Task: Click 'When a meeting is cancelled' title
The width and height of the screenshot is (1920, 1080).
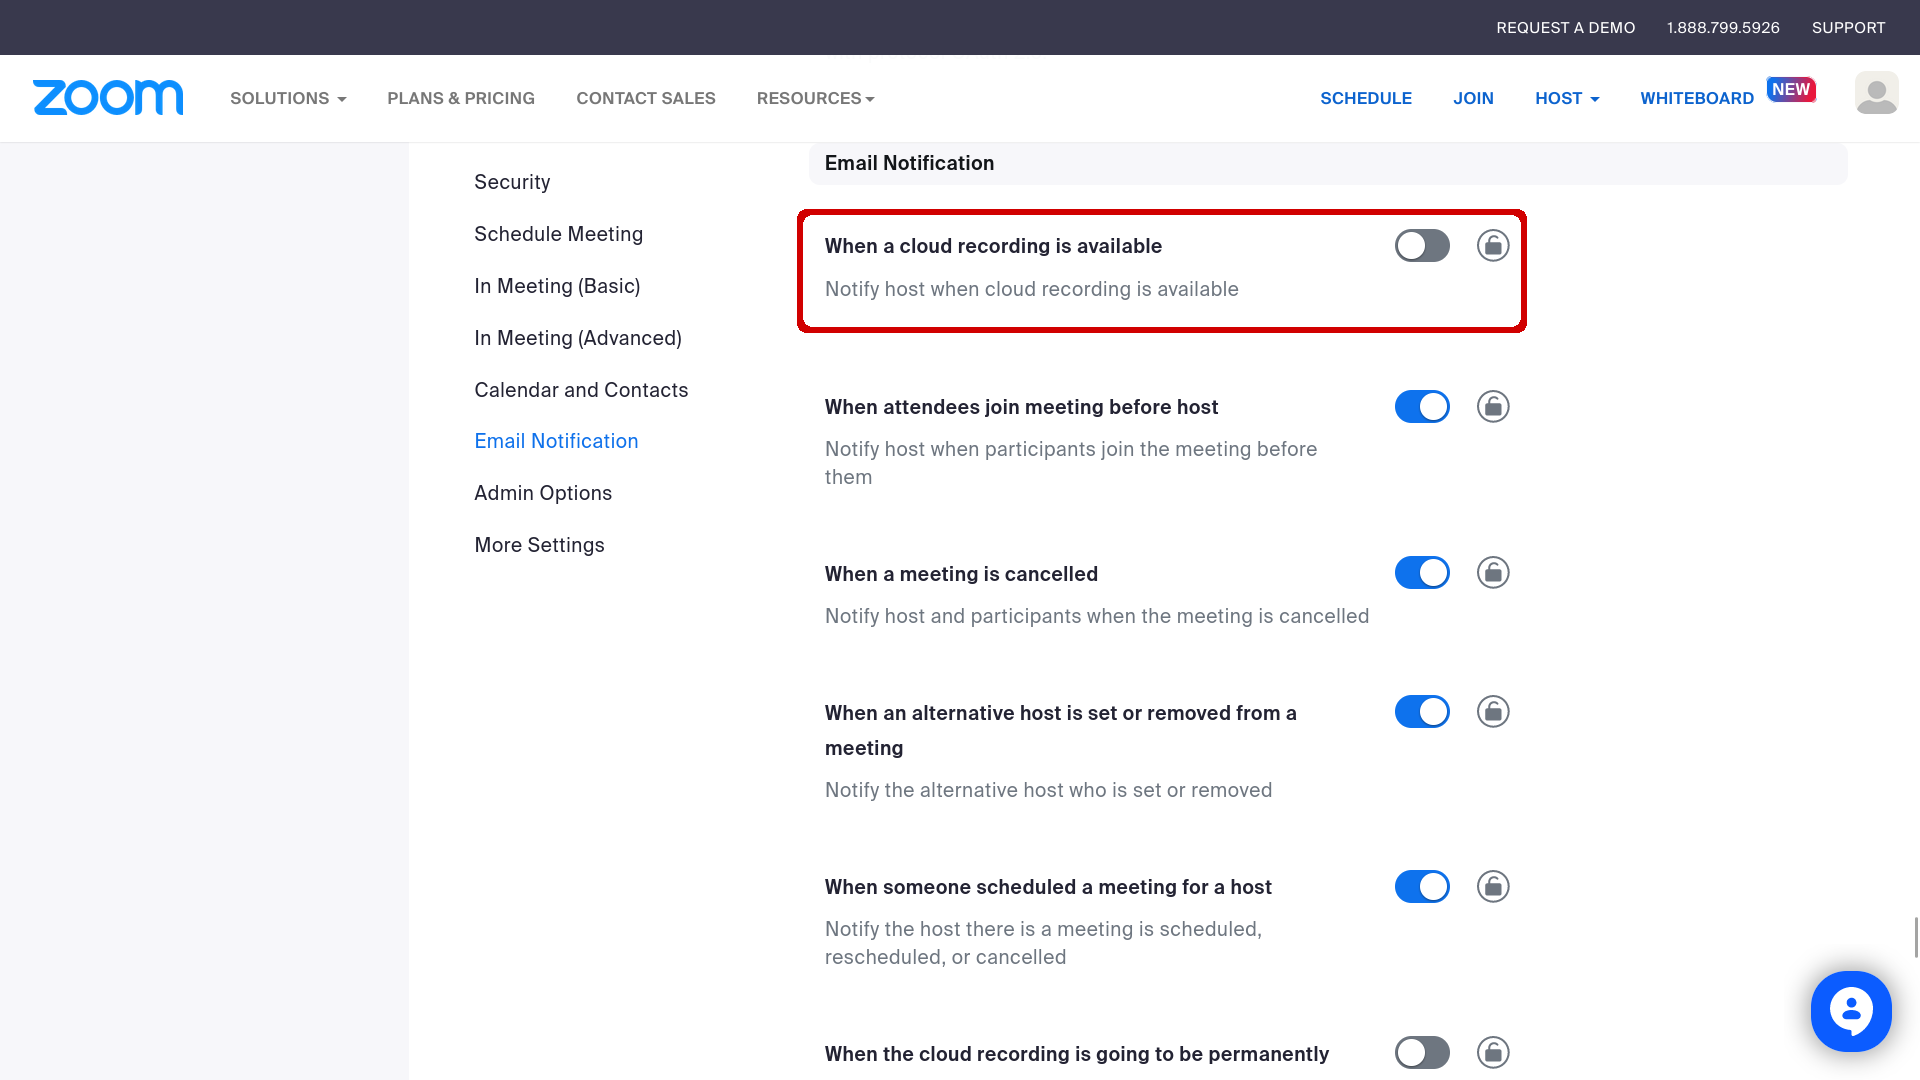Action: (961, 574)
